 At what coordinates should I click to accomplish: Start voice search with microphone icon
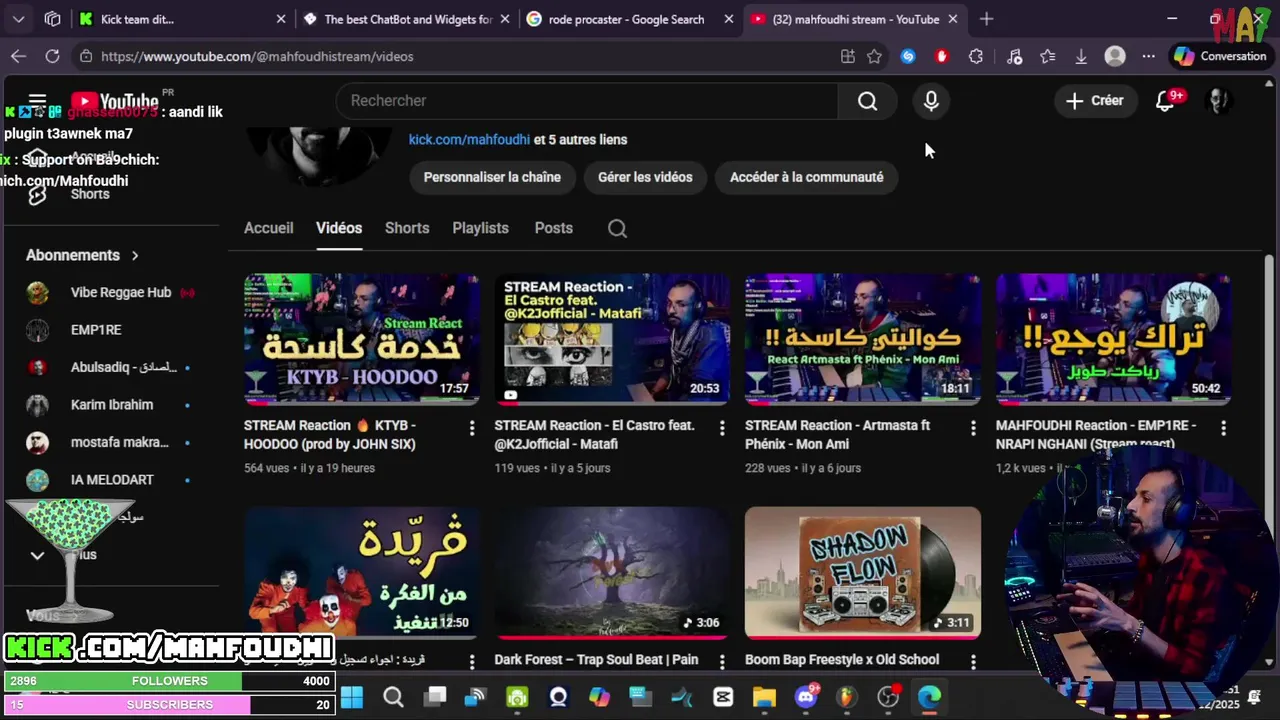931,101
